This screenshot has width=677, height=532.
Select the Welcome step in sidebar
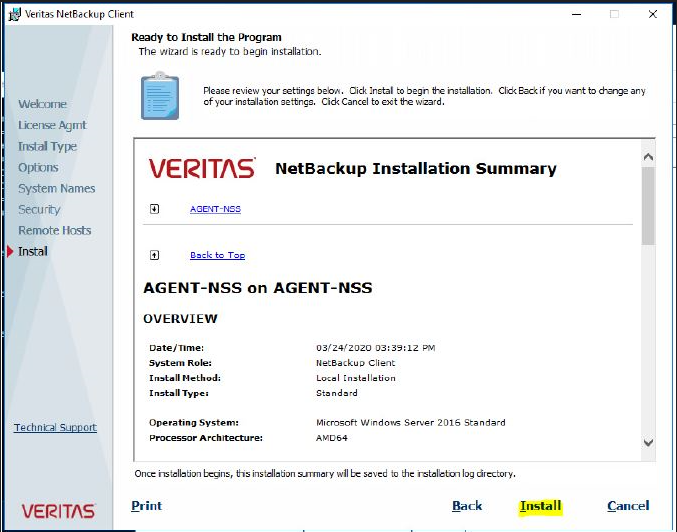point(42,104)
